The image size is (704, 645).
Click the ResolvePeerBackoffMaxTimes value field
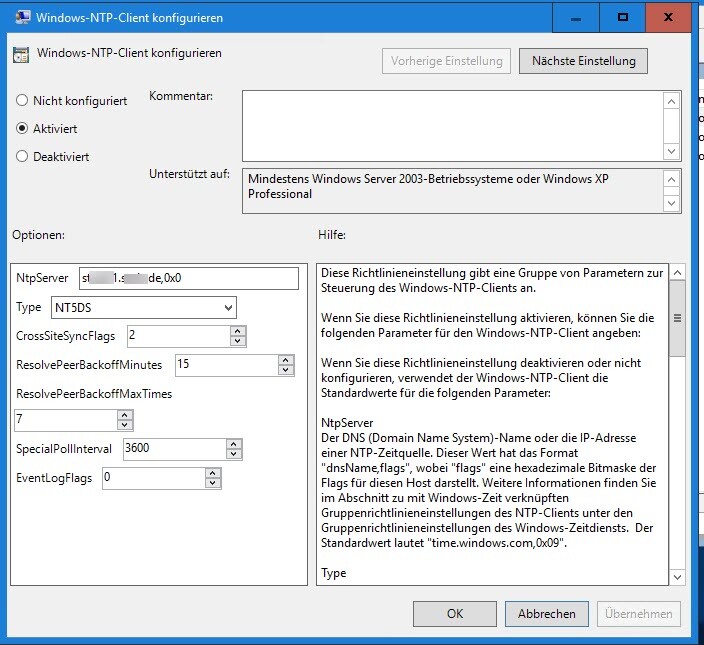tap(66, 420)
